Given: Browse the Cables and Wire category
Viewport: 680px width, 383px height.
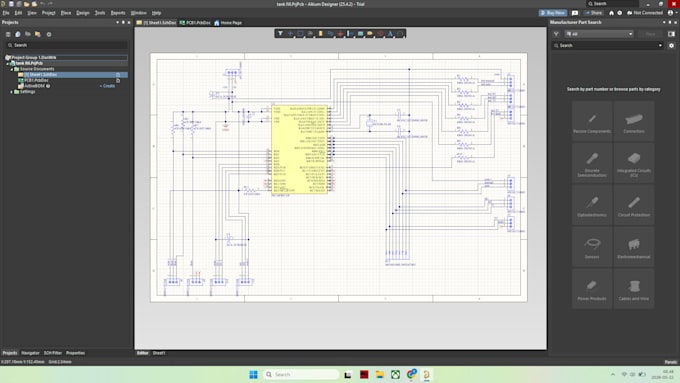Looking at the screenshot, I should [x=634, y=289].
